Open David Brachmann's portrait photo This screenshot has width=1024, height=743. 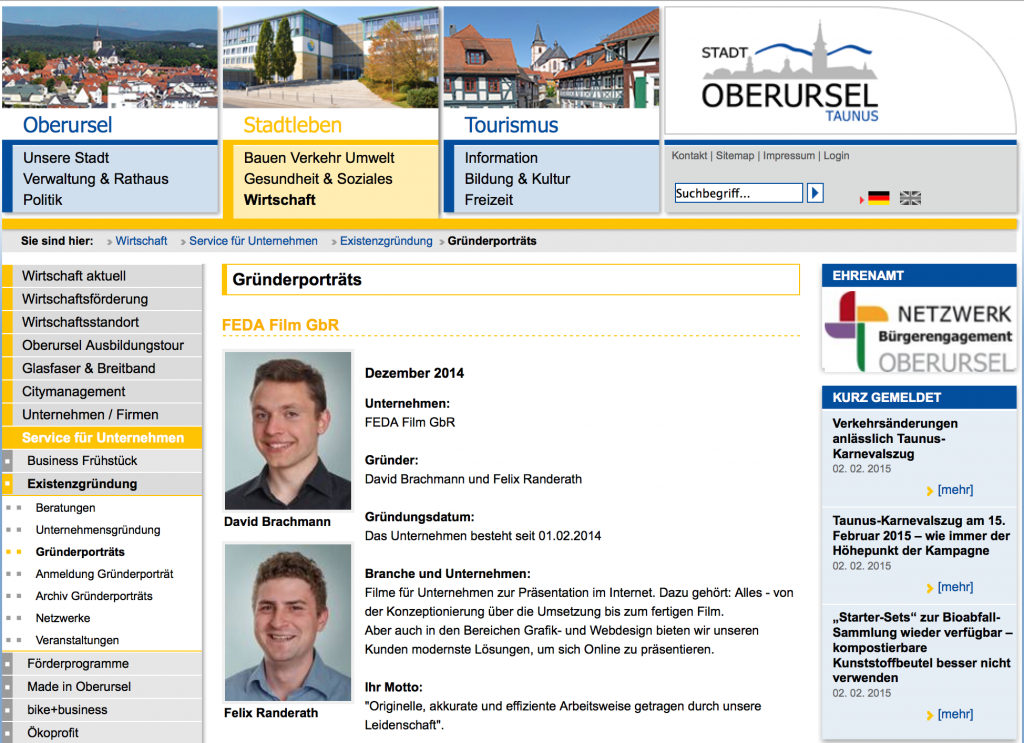coord(288,431)
